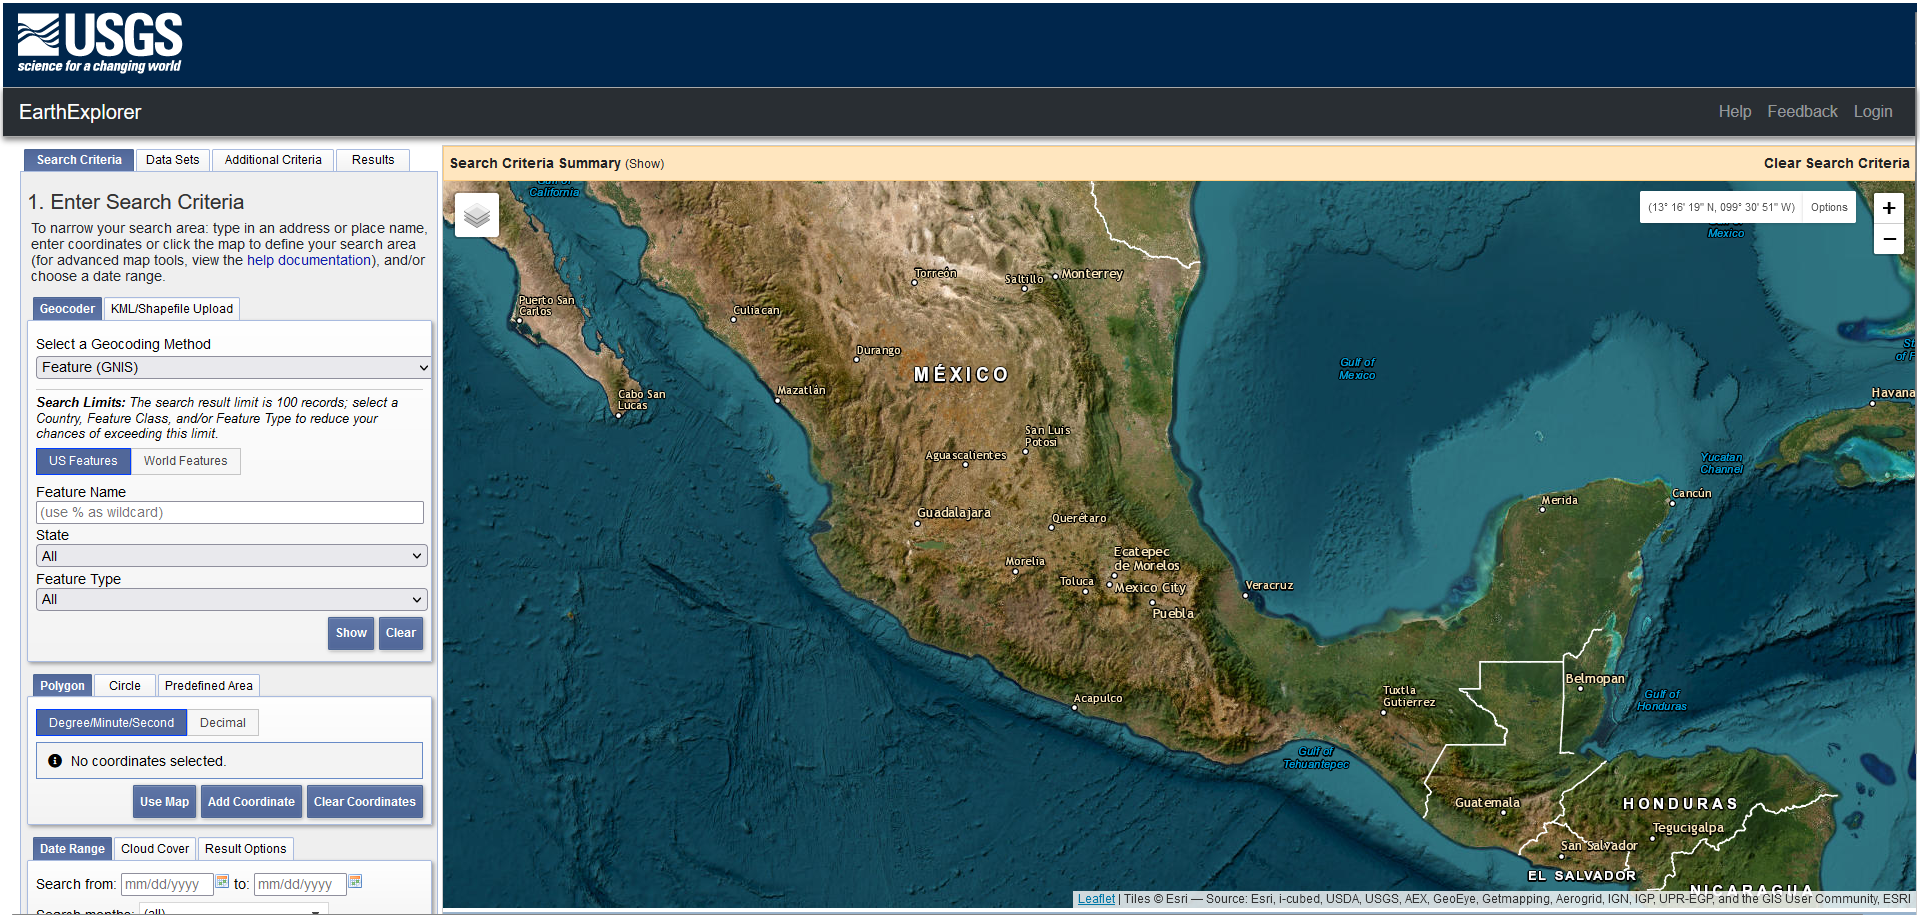Open the Leaflet attribution link
Image resolution: width=1920 pixels, height=915 pixels.
[x=1096, y=899]
